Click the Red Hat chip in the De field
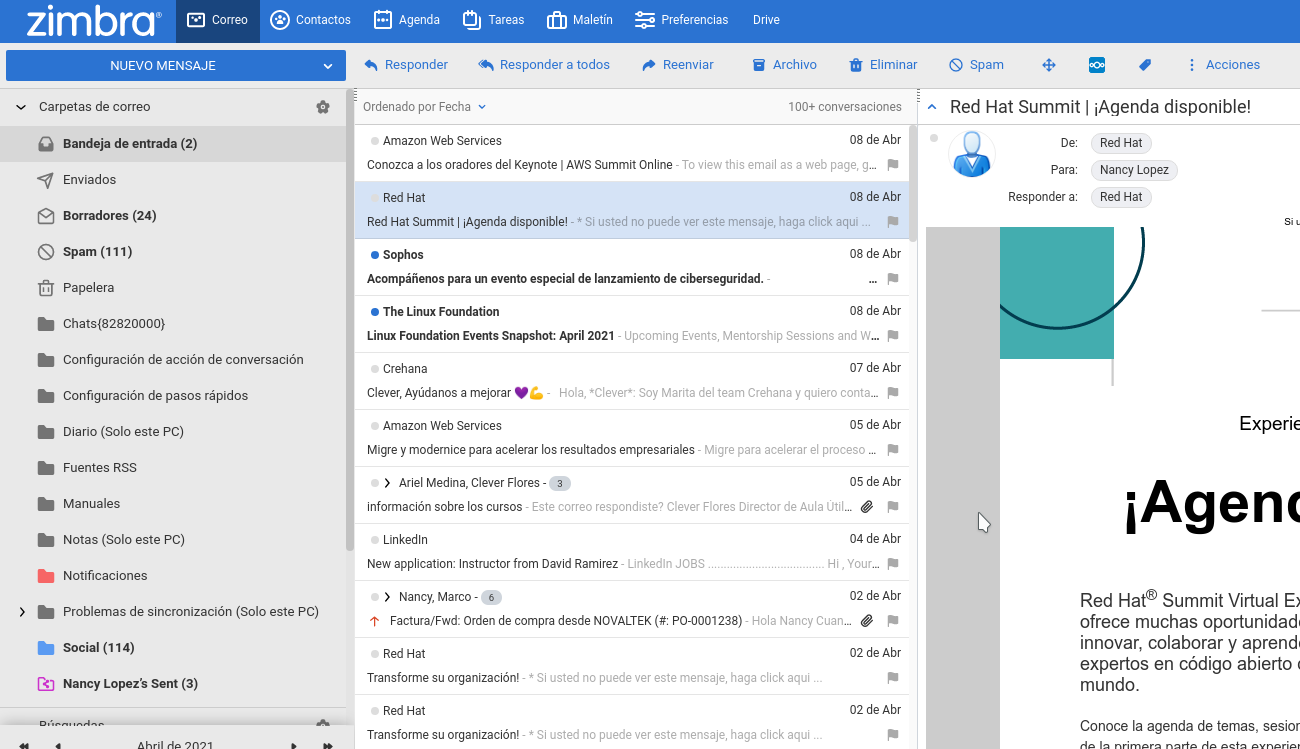1300x749 pixels. tap(1121, 143)
